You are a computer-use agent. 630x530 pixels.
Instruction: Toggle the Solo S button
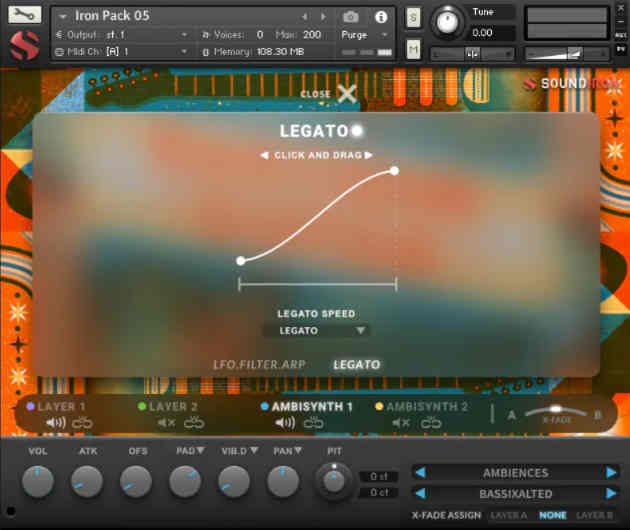pyautogui.click(x=413, y=17)
